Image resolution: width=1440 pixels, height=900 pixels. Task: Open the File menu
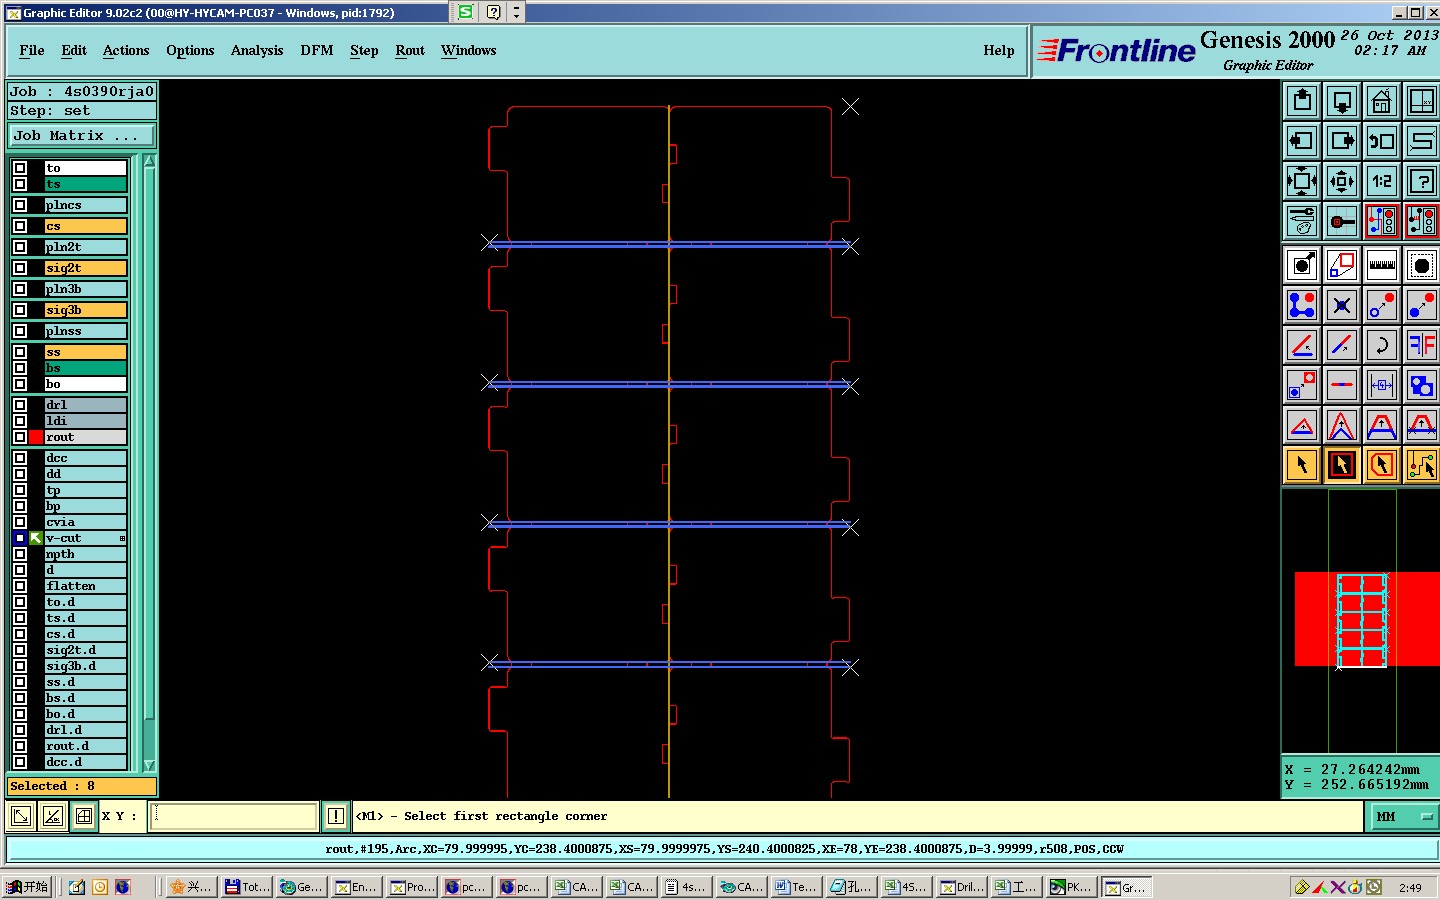(32, 50)
